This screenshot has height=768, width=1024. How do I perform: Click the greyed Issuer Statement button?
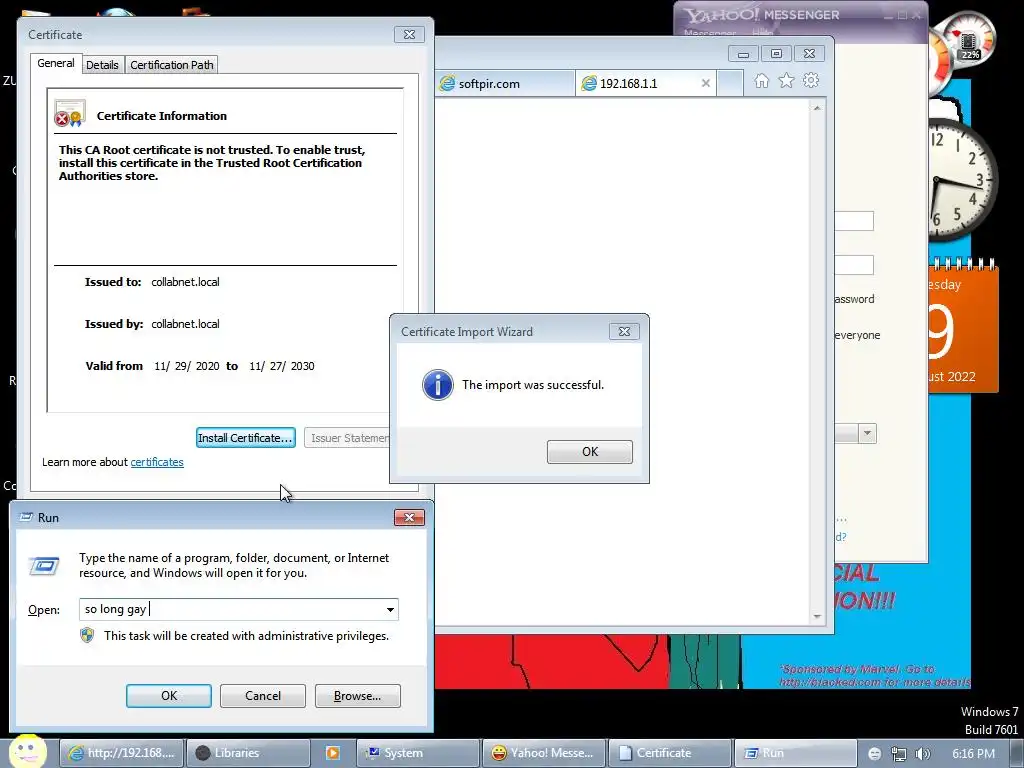(347, 438)
